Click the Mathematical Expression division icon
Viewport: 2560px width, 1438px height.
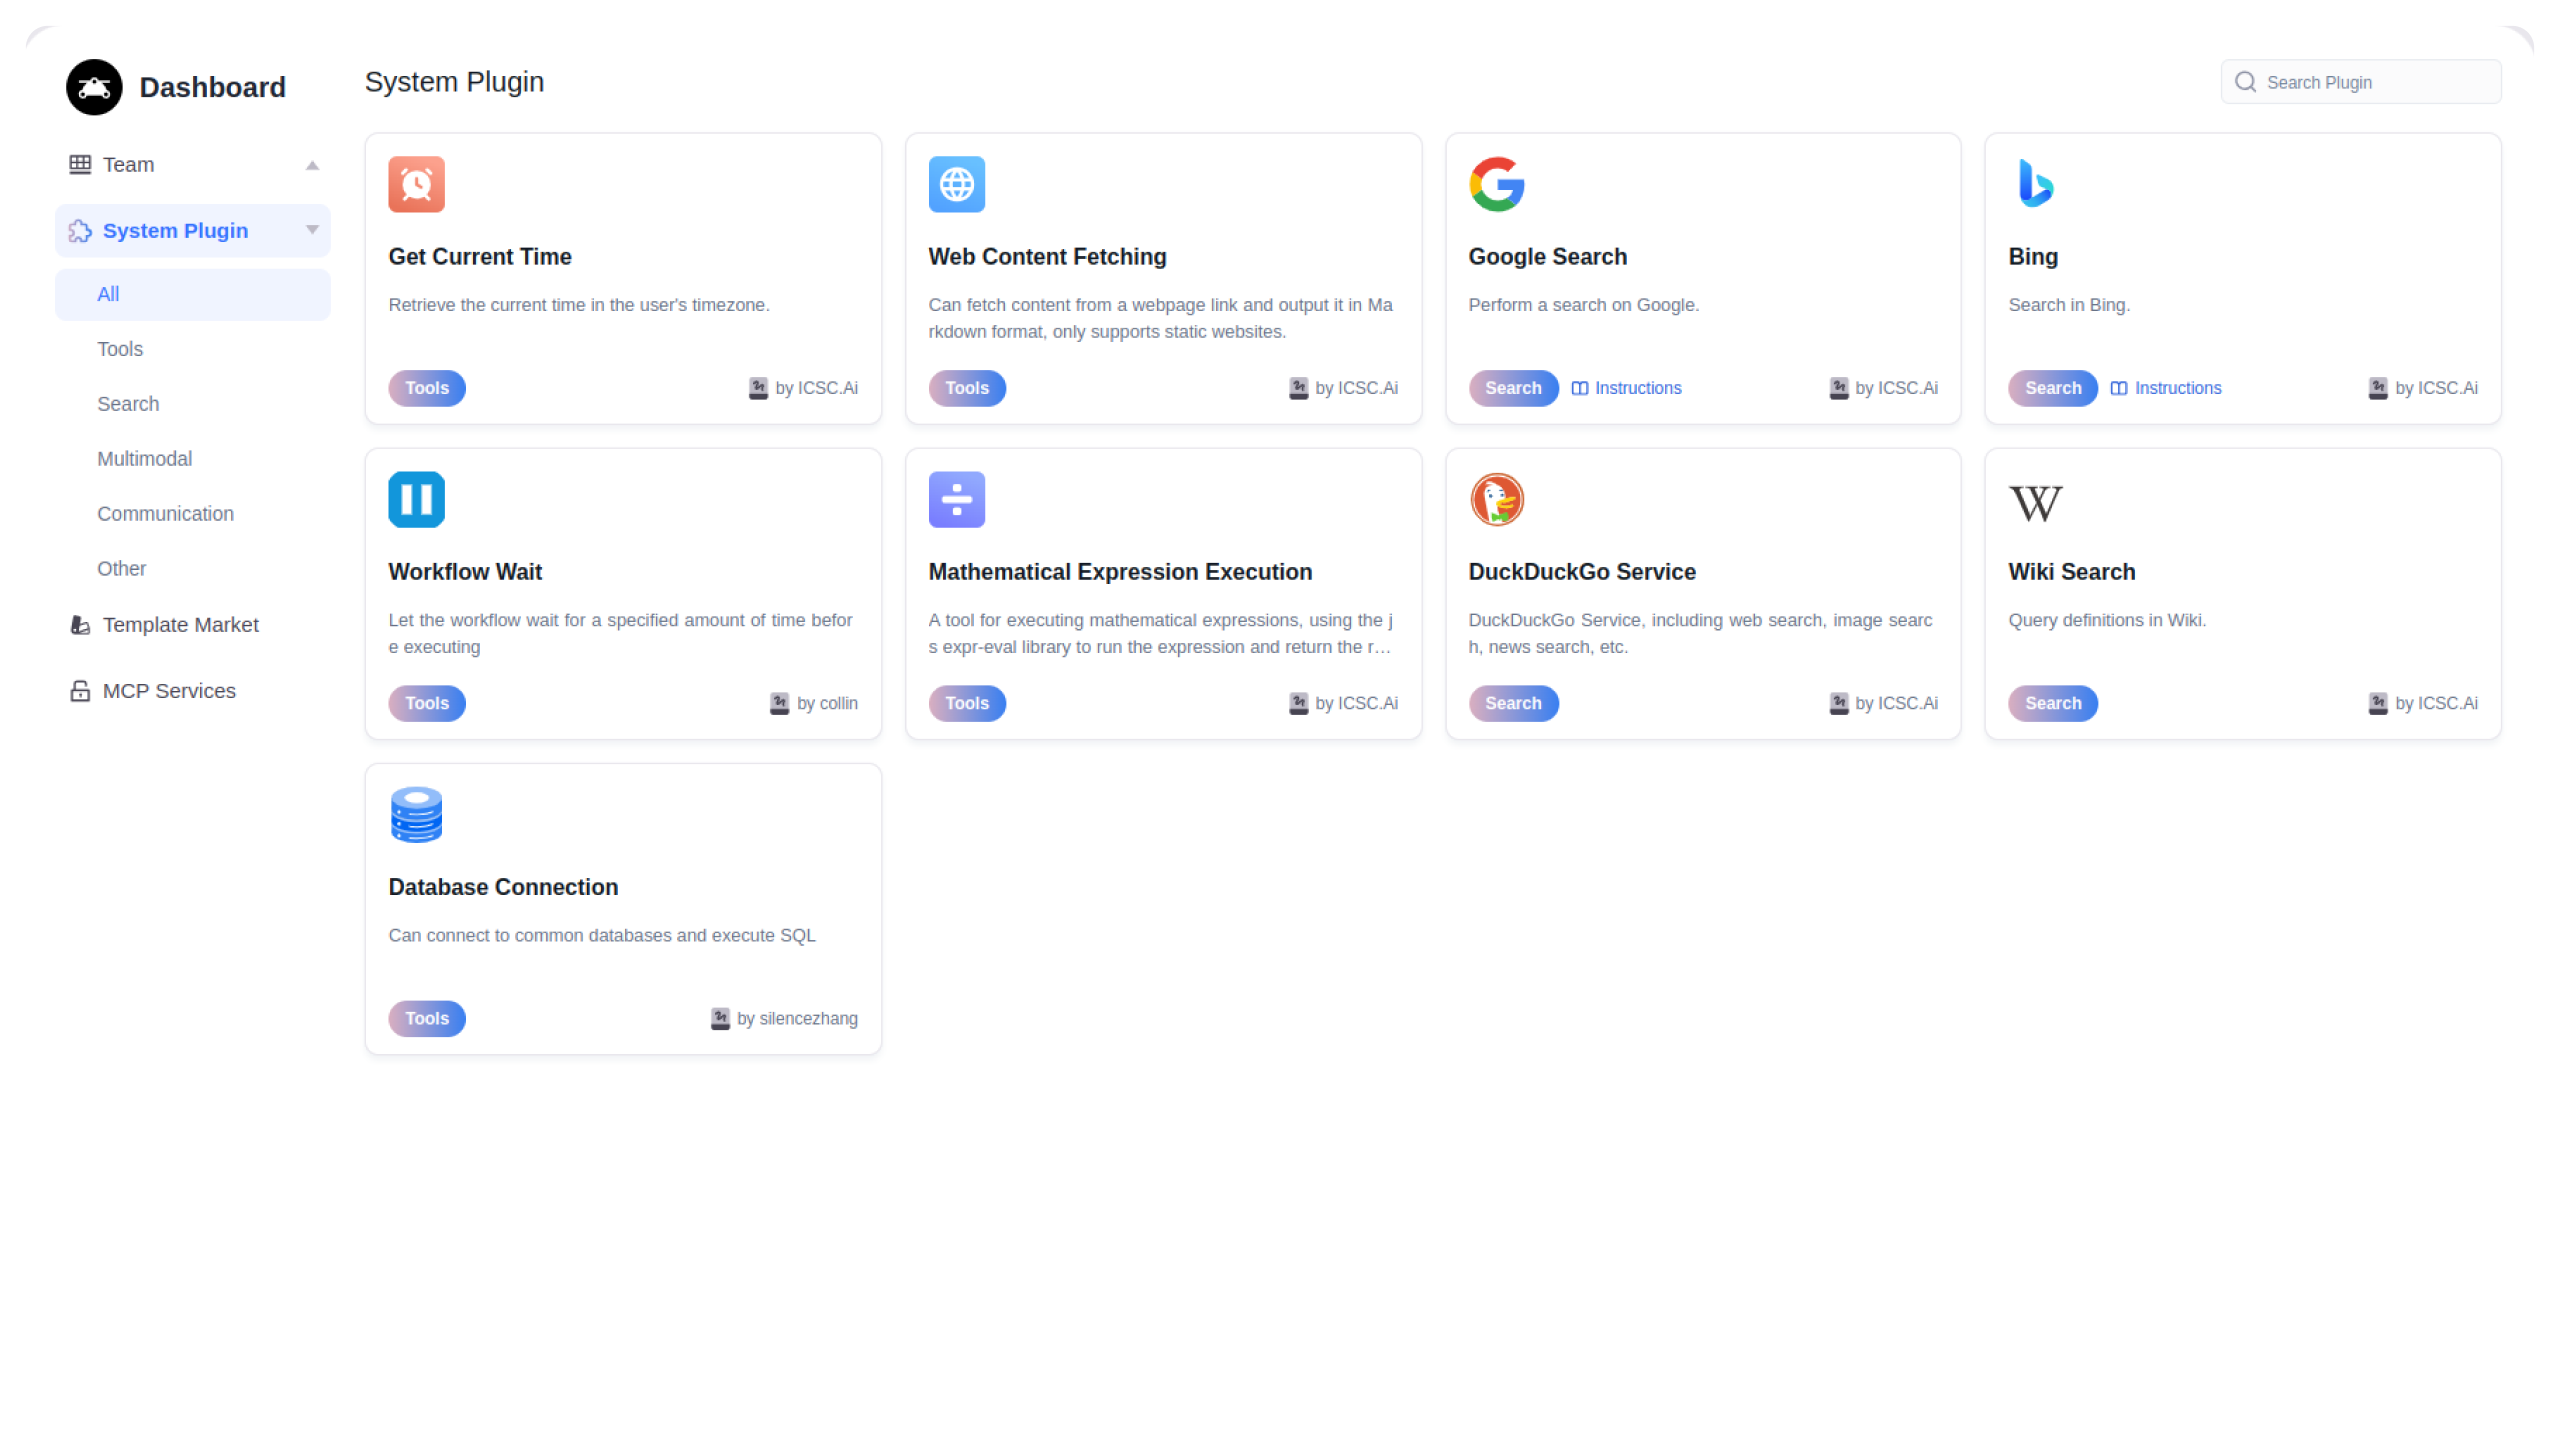click(x=956, y=499)
